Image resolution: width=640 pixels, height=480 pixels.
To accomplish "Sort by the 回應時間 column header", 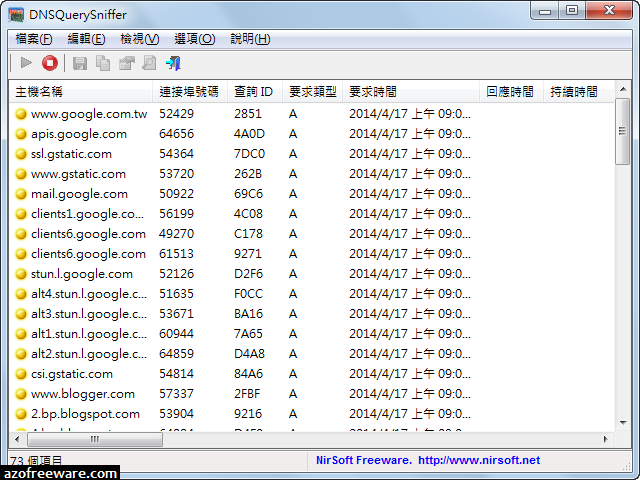I will coord(511,92).
